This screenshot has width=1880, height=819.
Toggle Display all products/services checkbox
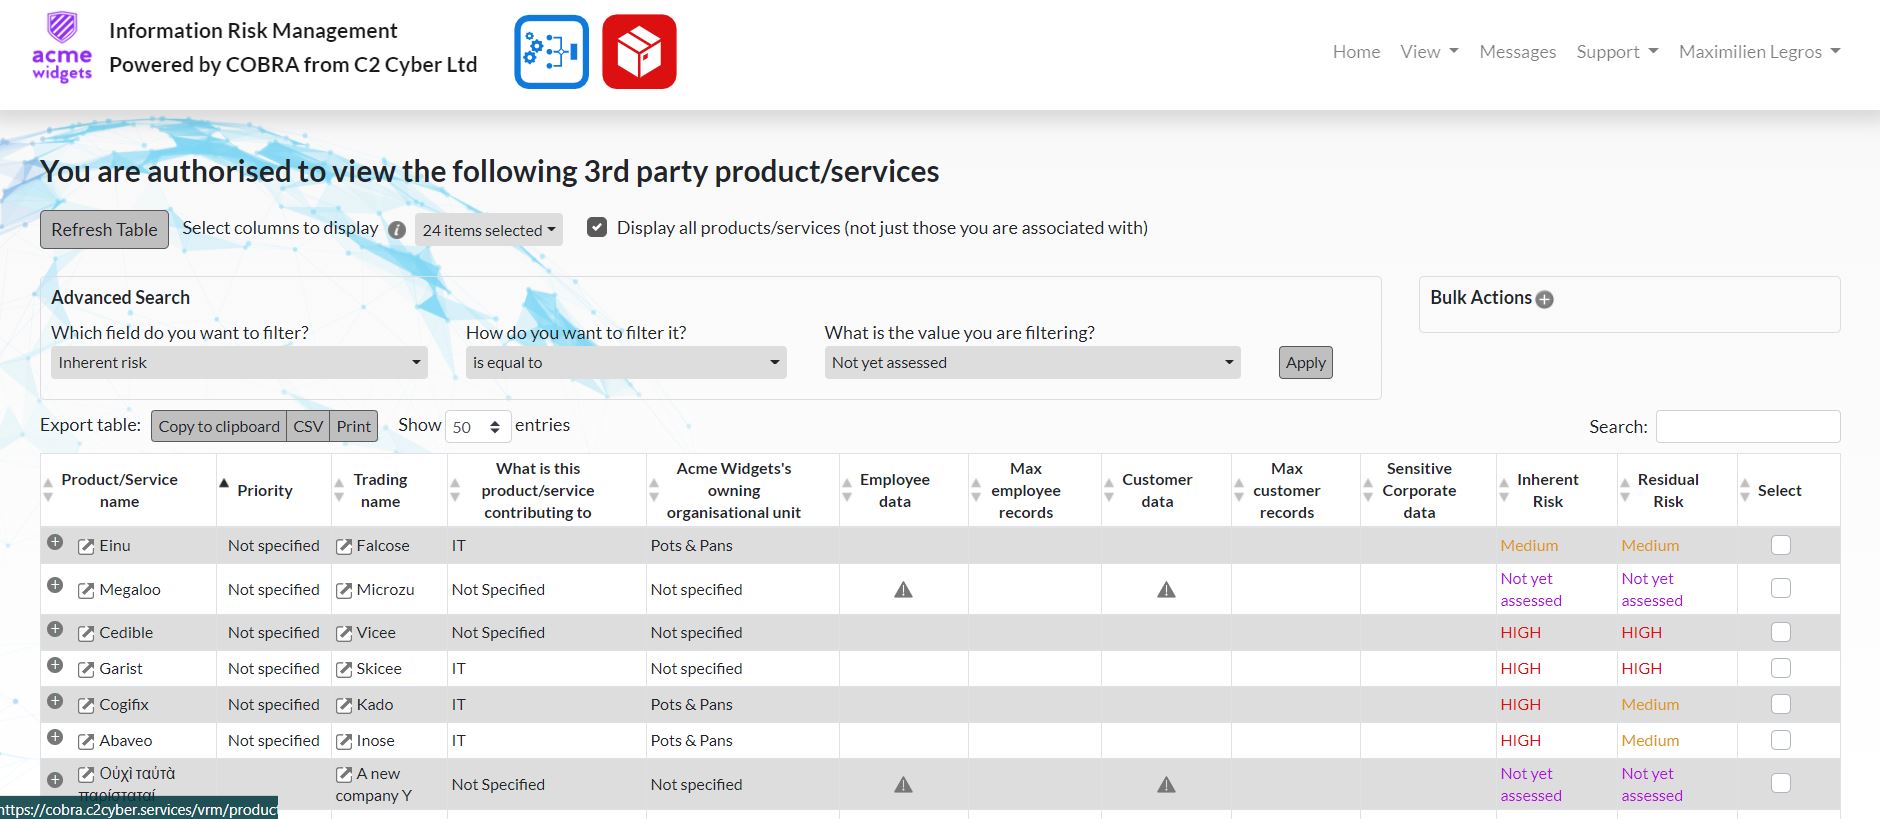pyautogui.click(x=597, y=227)
